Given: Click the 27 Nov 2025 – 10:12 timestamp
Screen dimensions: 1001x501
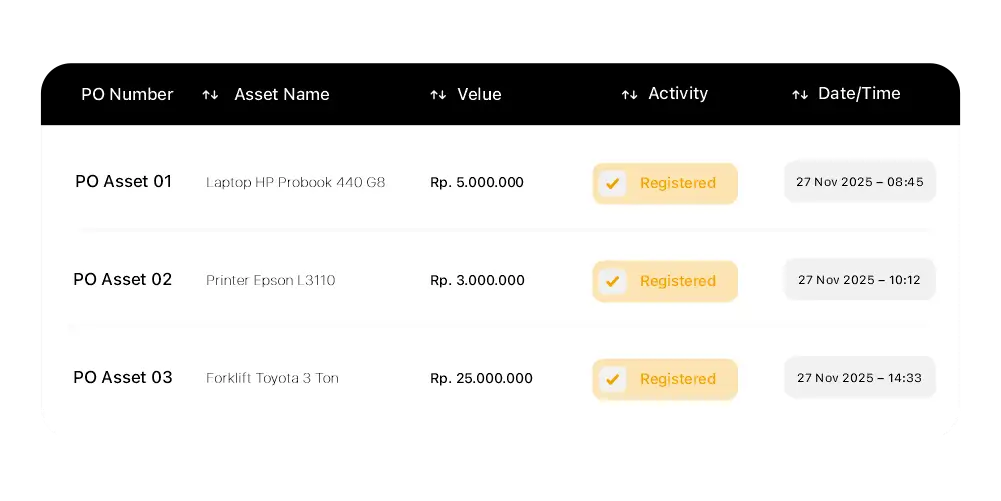Looking at the screenshot, I should 859,280.
